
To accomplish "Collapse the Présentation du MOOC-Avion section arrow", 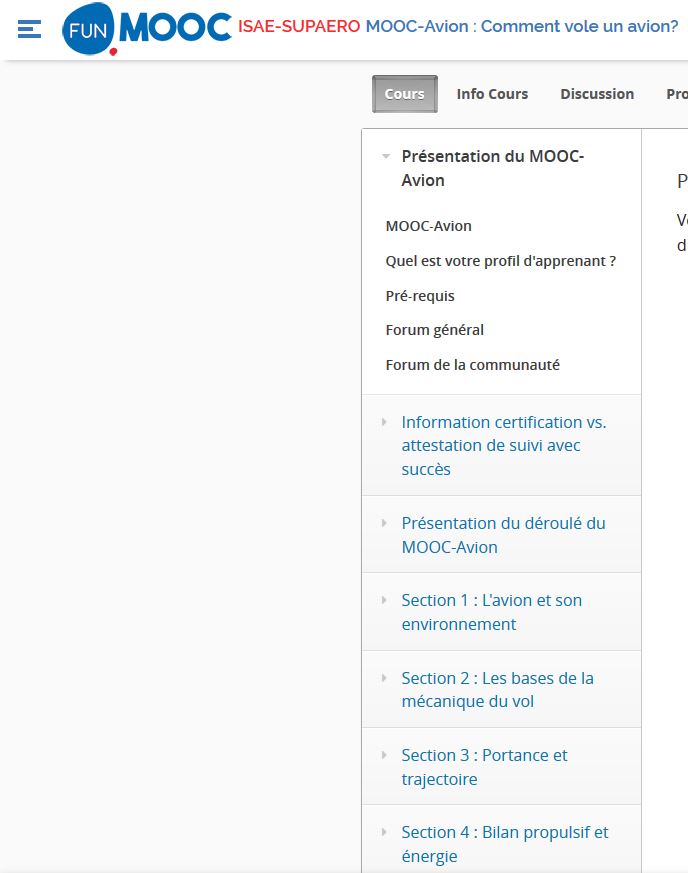I will tap(386, 156).
